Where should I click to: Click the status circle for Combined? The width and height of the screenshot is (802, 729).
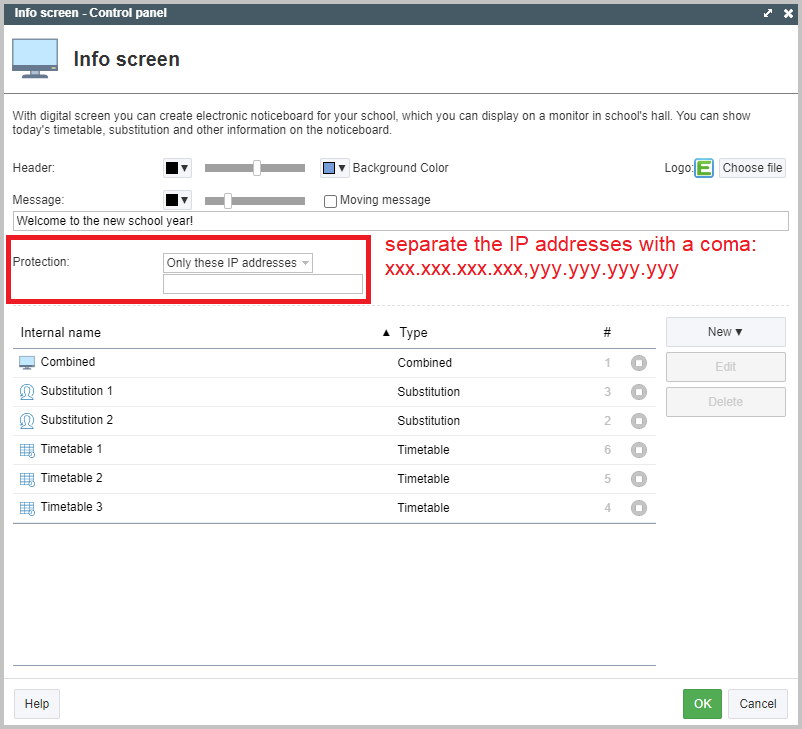pos(639,363)
